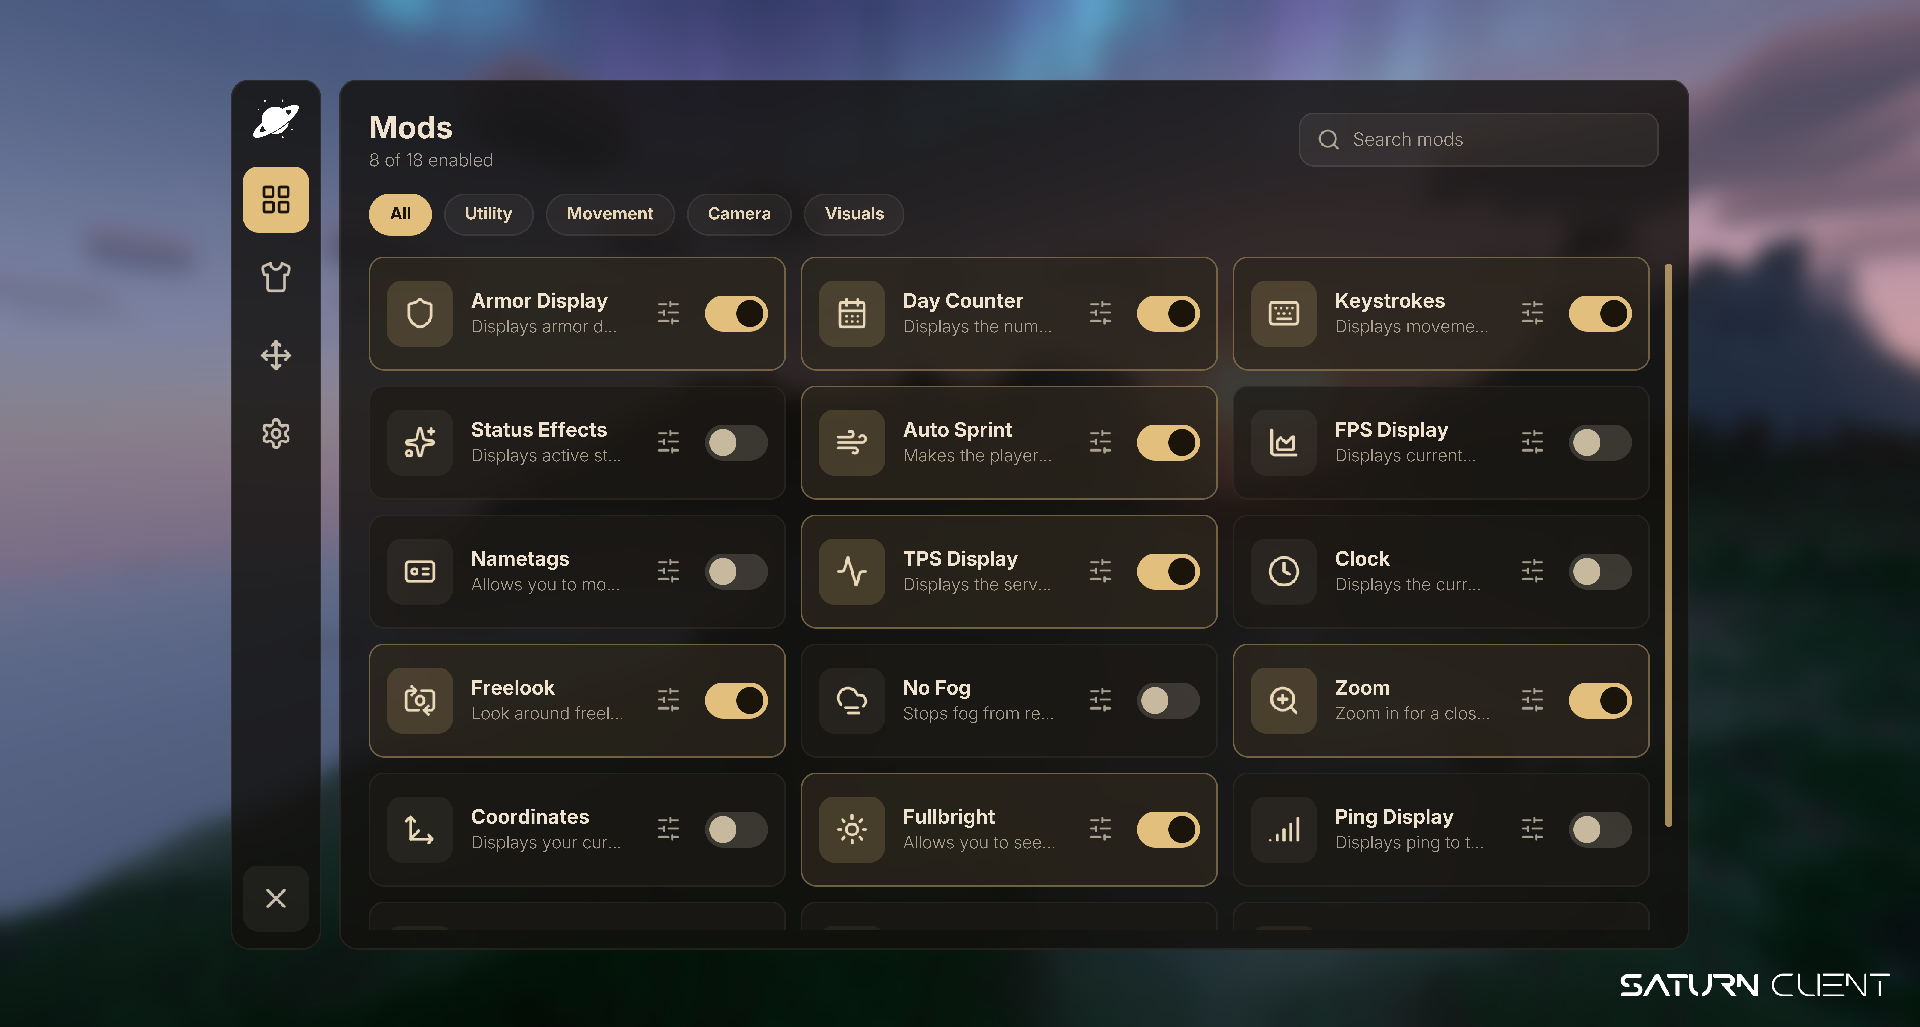Open Ping Display settings sliders icon
Image resolution: width=1920 pixels, height=1027 pixels.
(1532, 829)
